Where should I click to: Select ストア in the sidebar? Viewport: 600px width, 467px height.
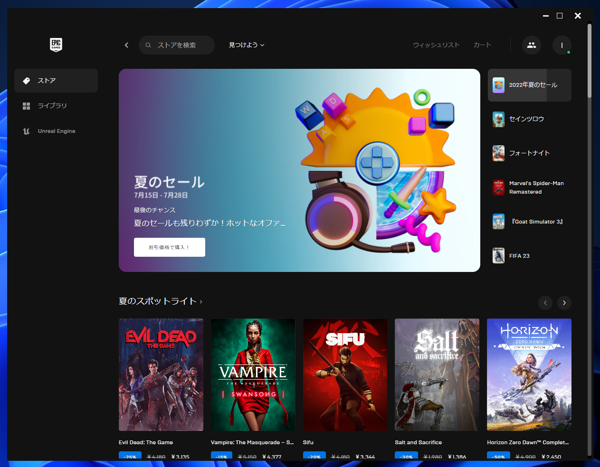tap(56, 81)
